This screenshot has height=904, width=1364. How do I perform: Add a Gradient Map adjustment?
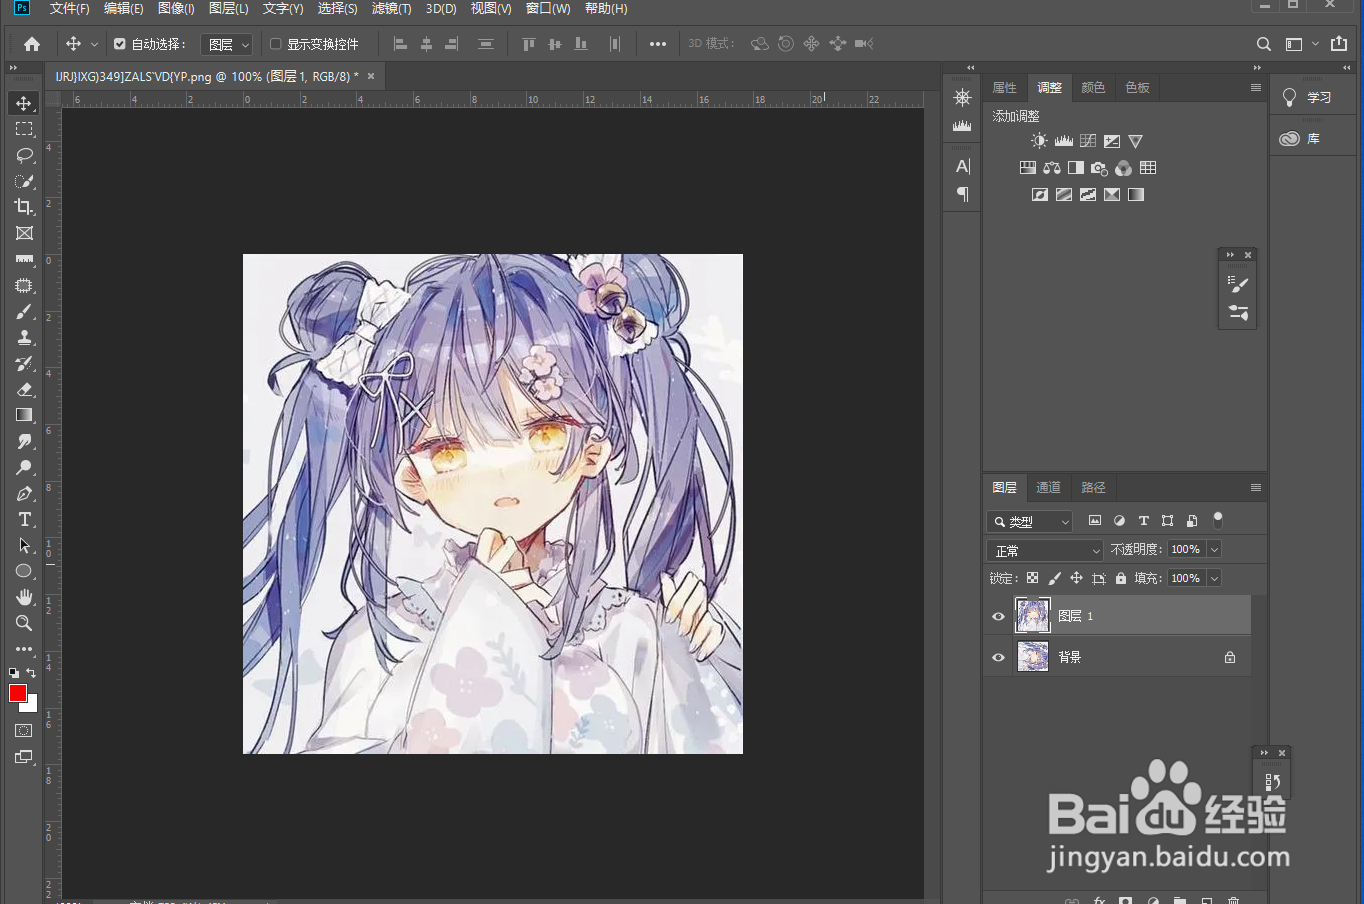tap(1135, 195)
